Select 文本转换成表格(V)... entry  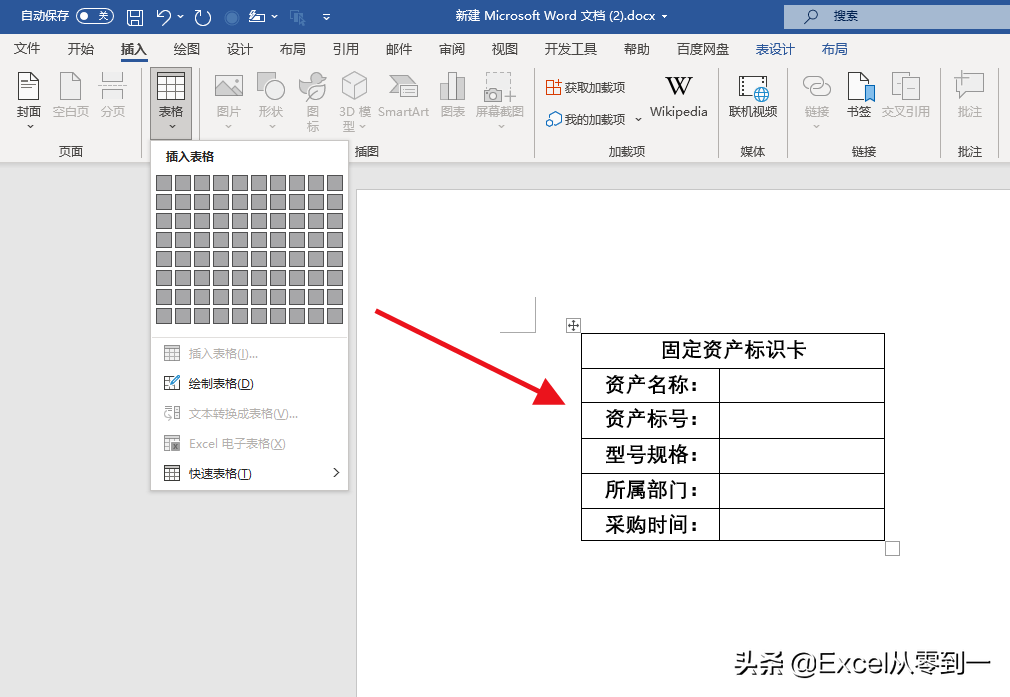249,414
